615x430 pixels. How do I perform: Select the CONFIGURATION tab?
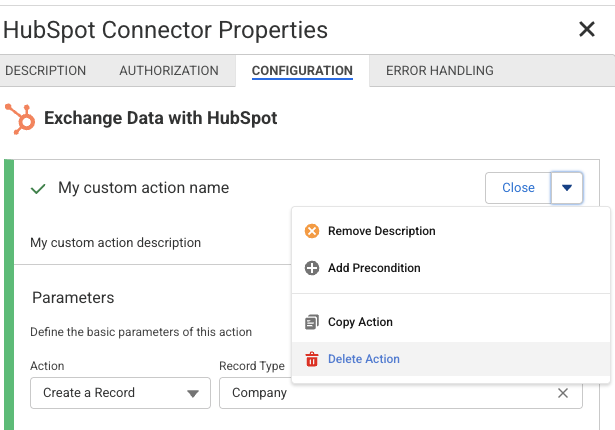[302, 71]
